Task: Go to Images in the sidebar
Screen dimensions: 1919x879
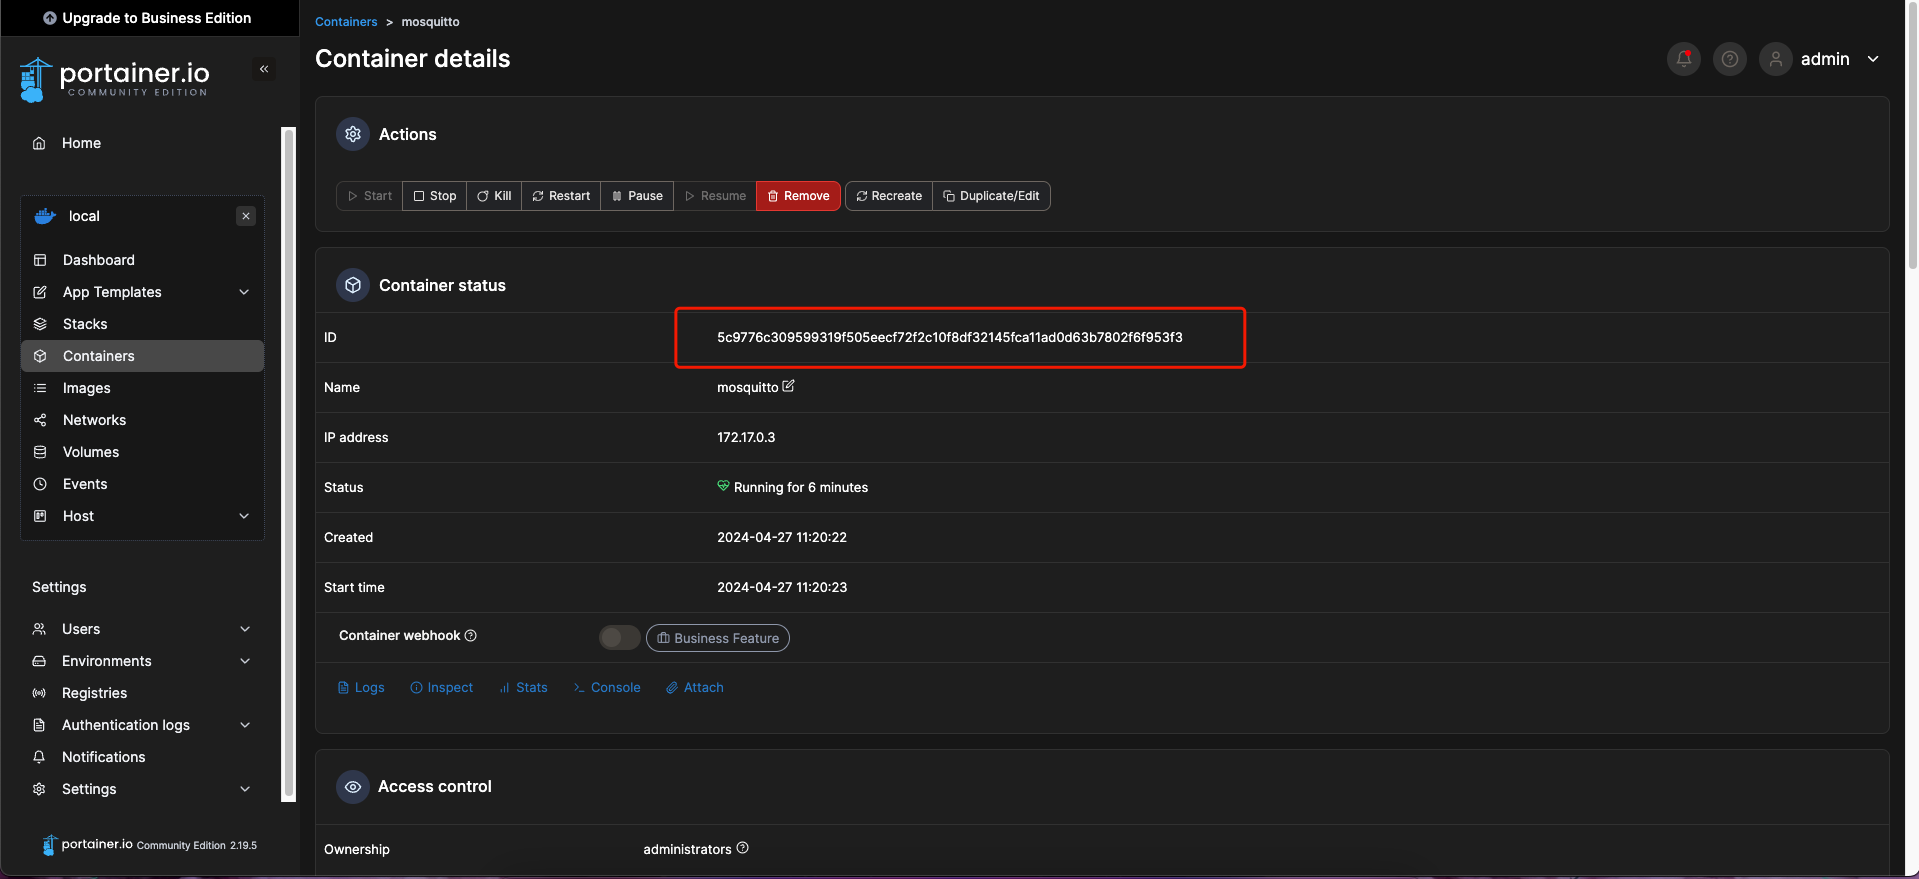Action: tap(142, 388)
